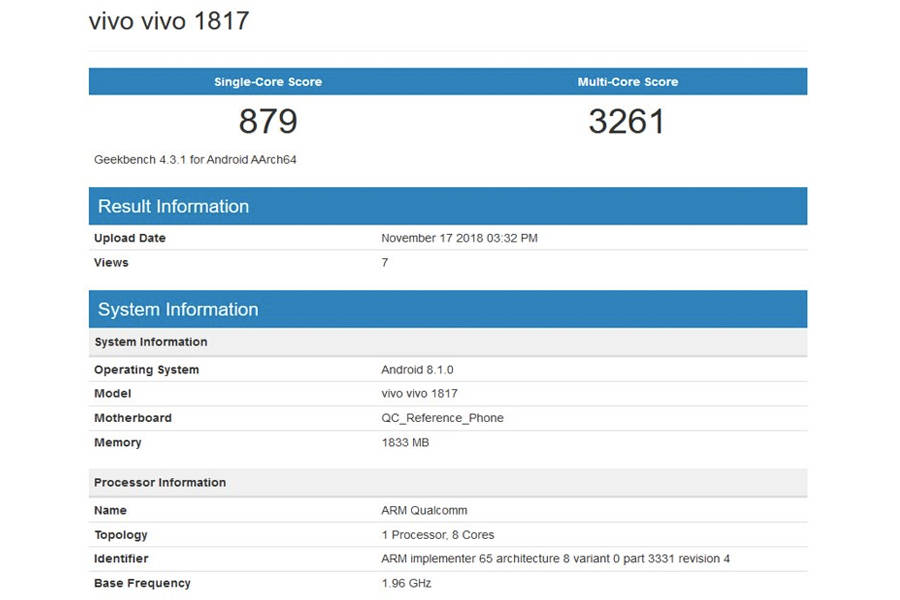Select the Upload Date row

129,238
